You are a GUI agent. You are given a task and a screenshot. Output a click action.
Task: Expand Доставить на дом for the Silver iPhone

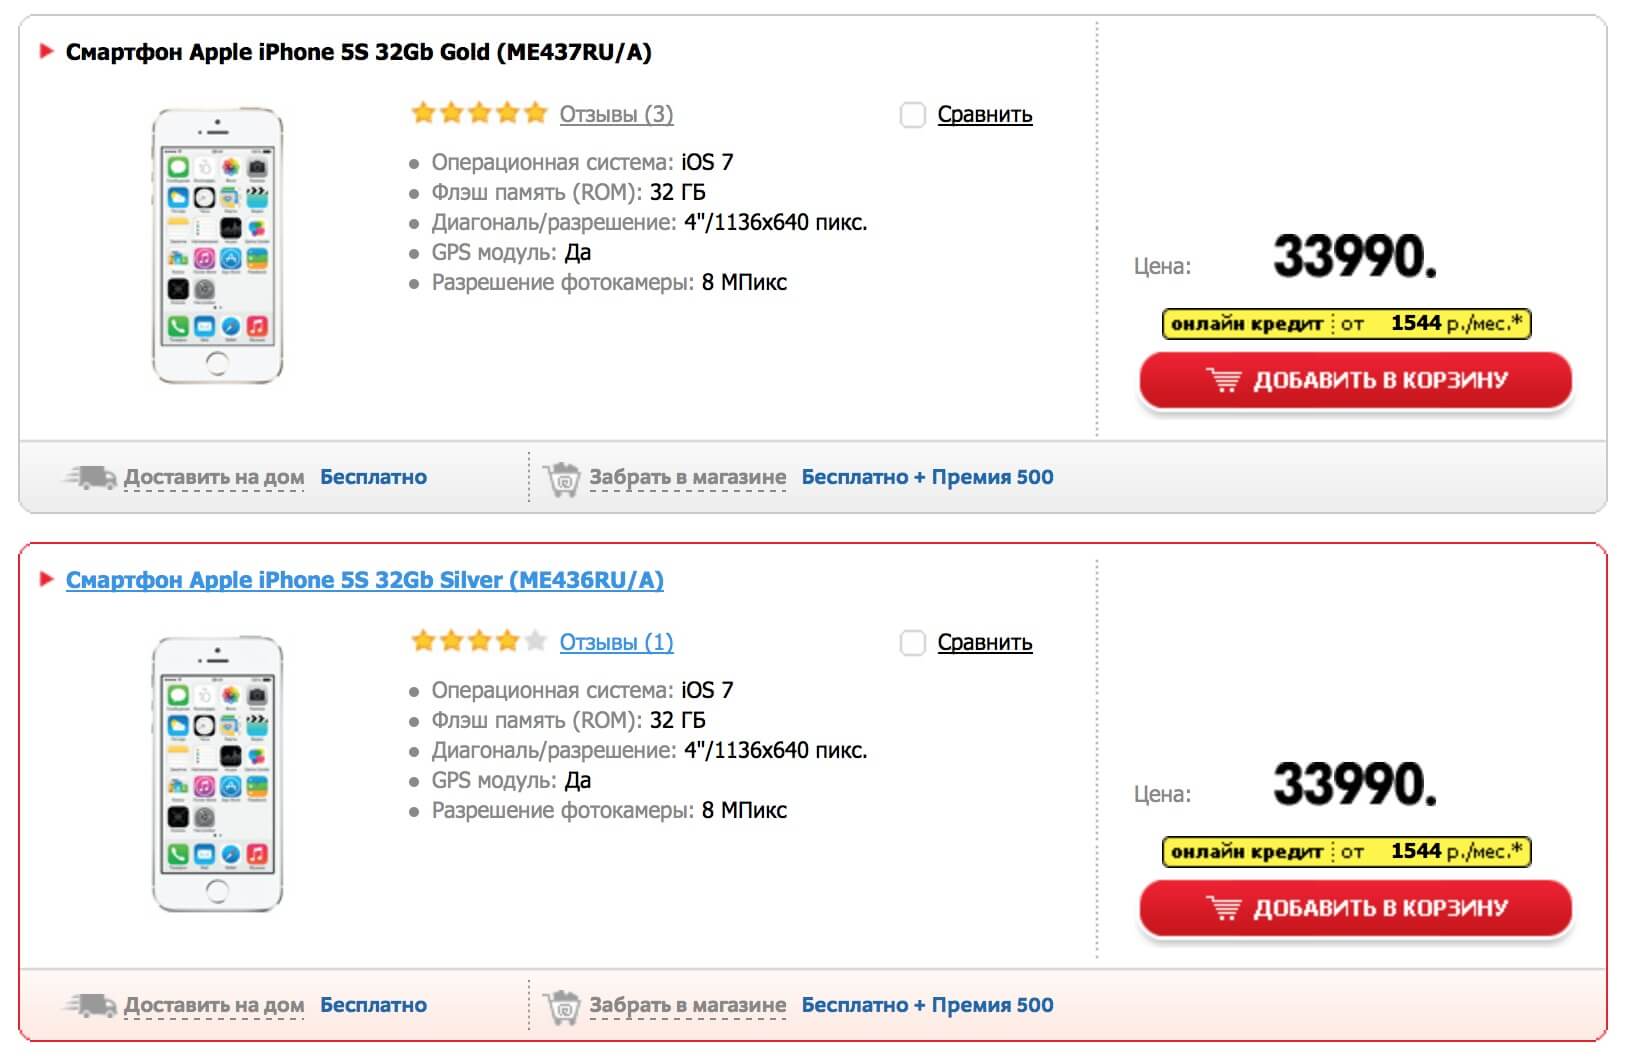(x=214, y=1005)
